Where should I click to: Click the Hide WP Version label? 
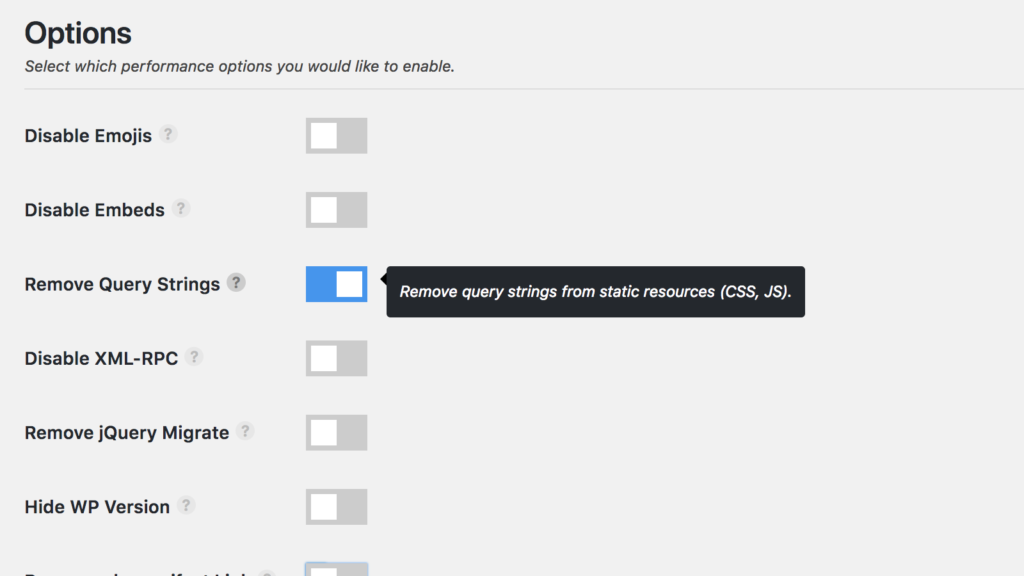coord(97,507)
